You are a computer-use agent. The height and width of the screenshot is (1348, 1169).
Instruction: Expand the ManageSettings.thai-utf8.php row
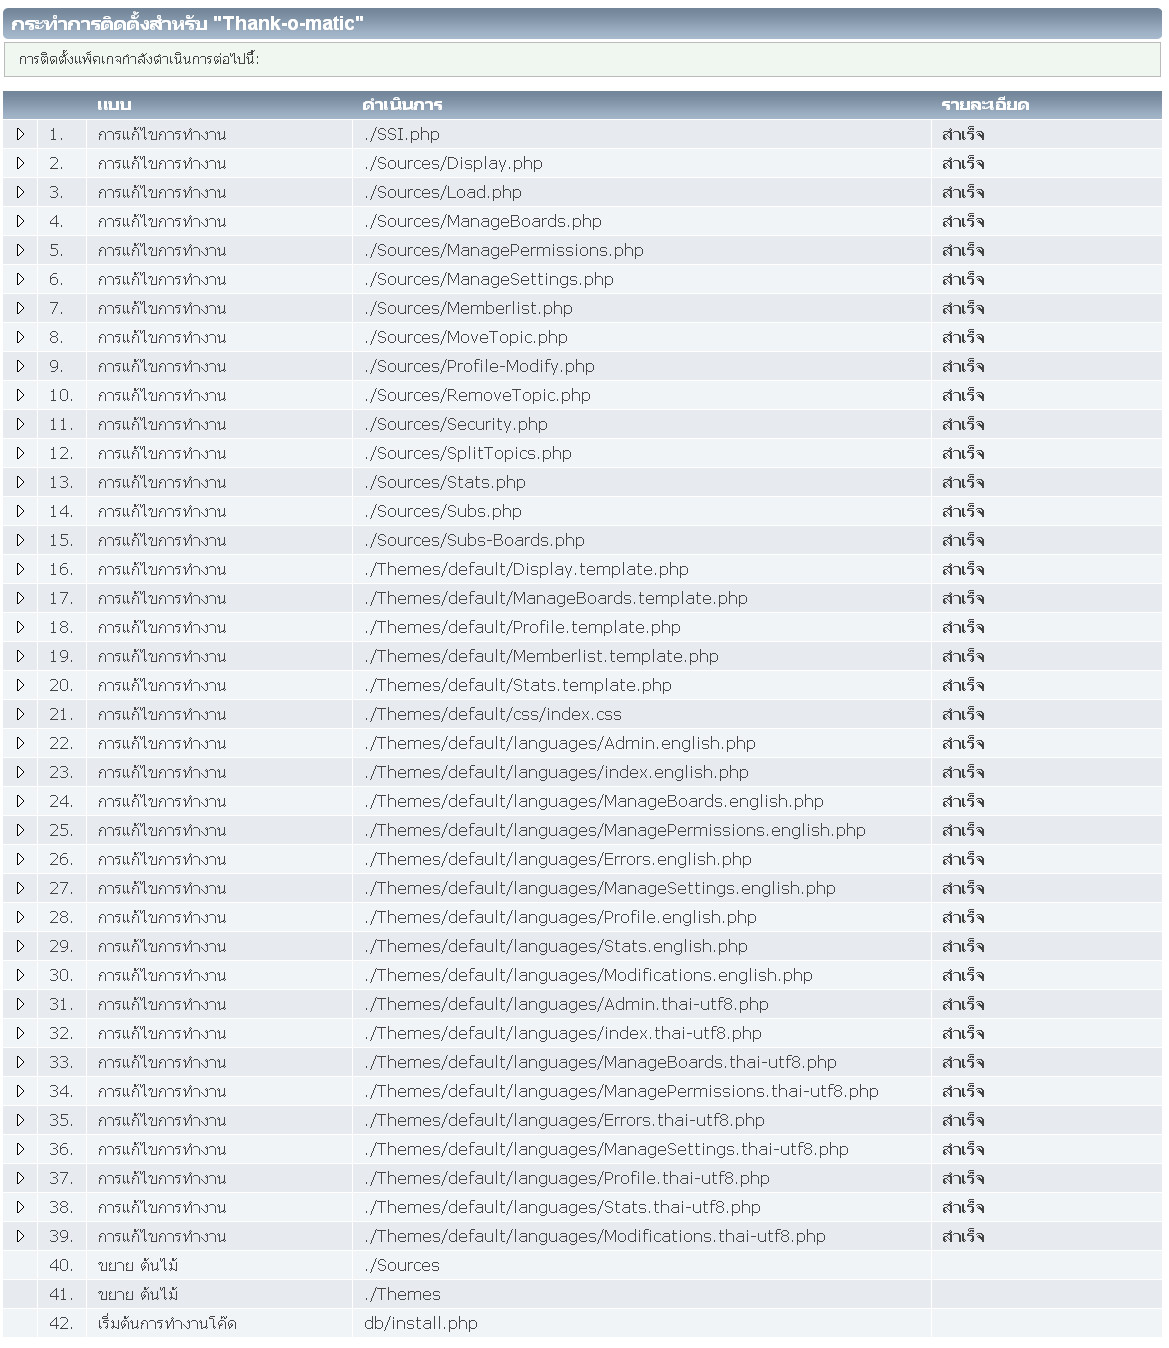pyautogui.click(x=20, y=1149)
